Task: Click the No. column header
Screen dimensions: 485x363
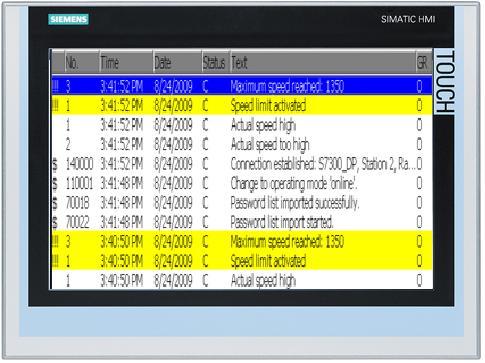Action: tap(82, 62)
